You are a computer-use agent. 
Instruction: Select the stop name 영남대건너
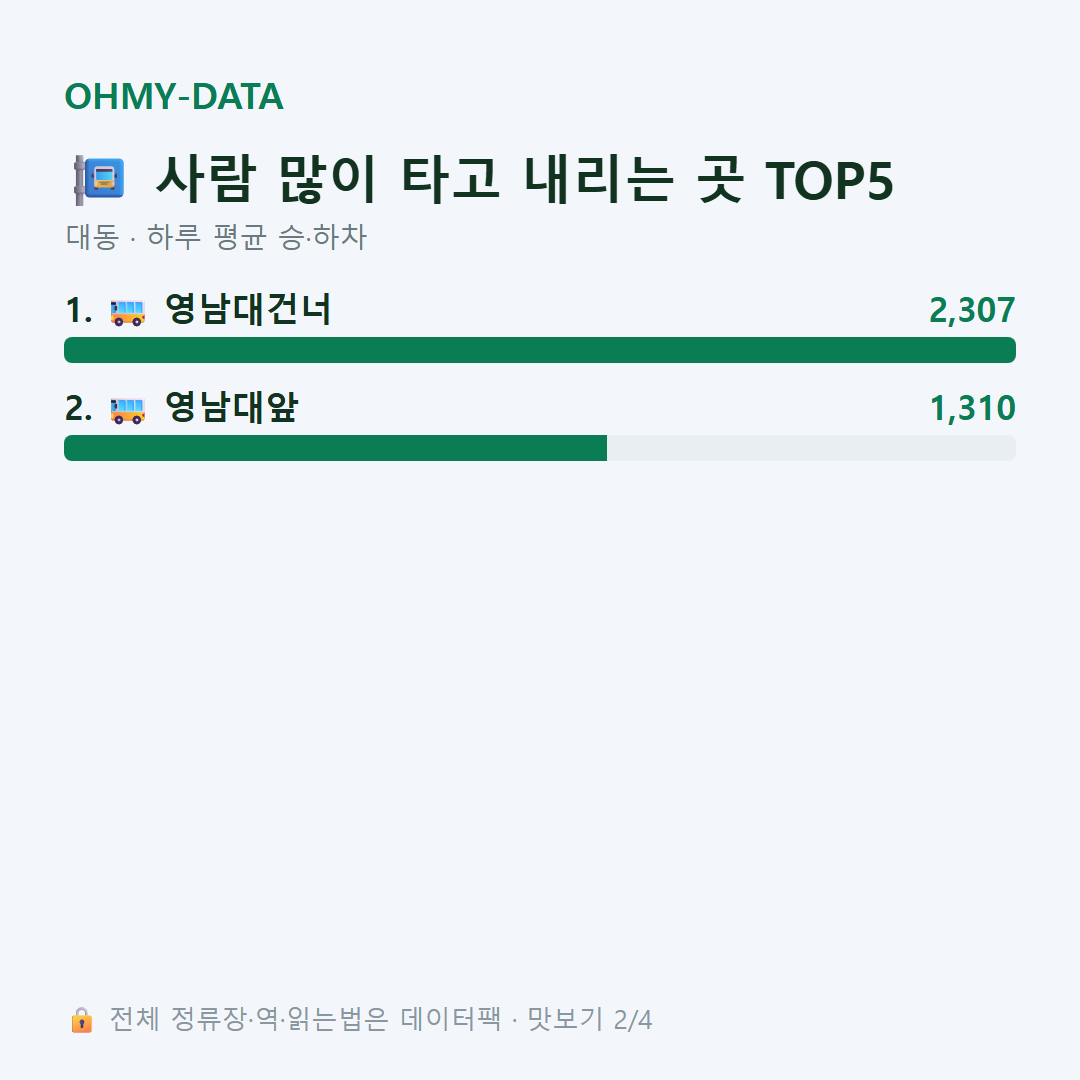[248, 309]
